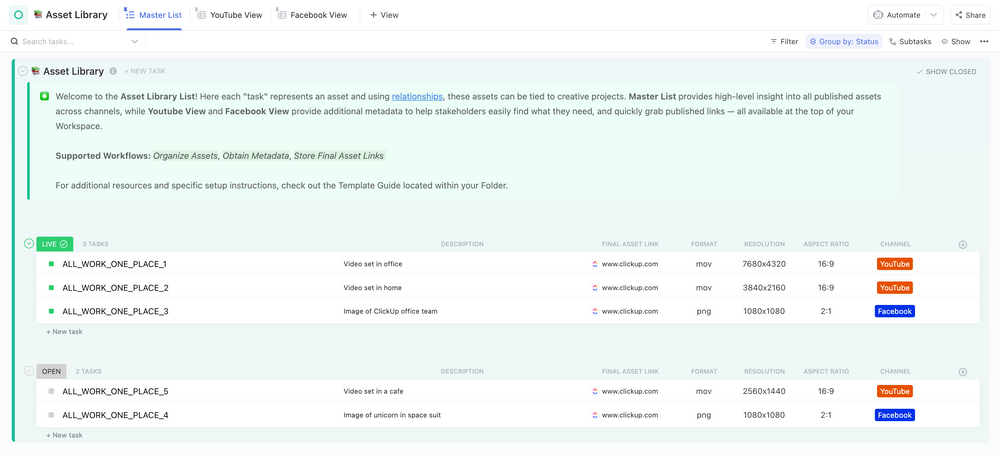This screenshot has width=1000, height=456.
Task: Collapse the OPEN status group
Action: (29, 371)
